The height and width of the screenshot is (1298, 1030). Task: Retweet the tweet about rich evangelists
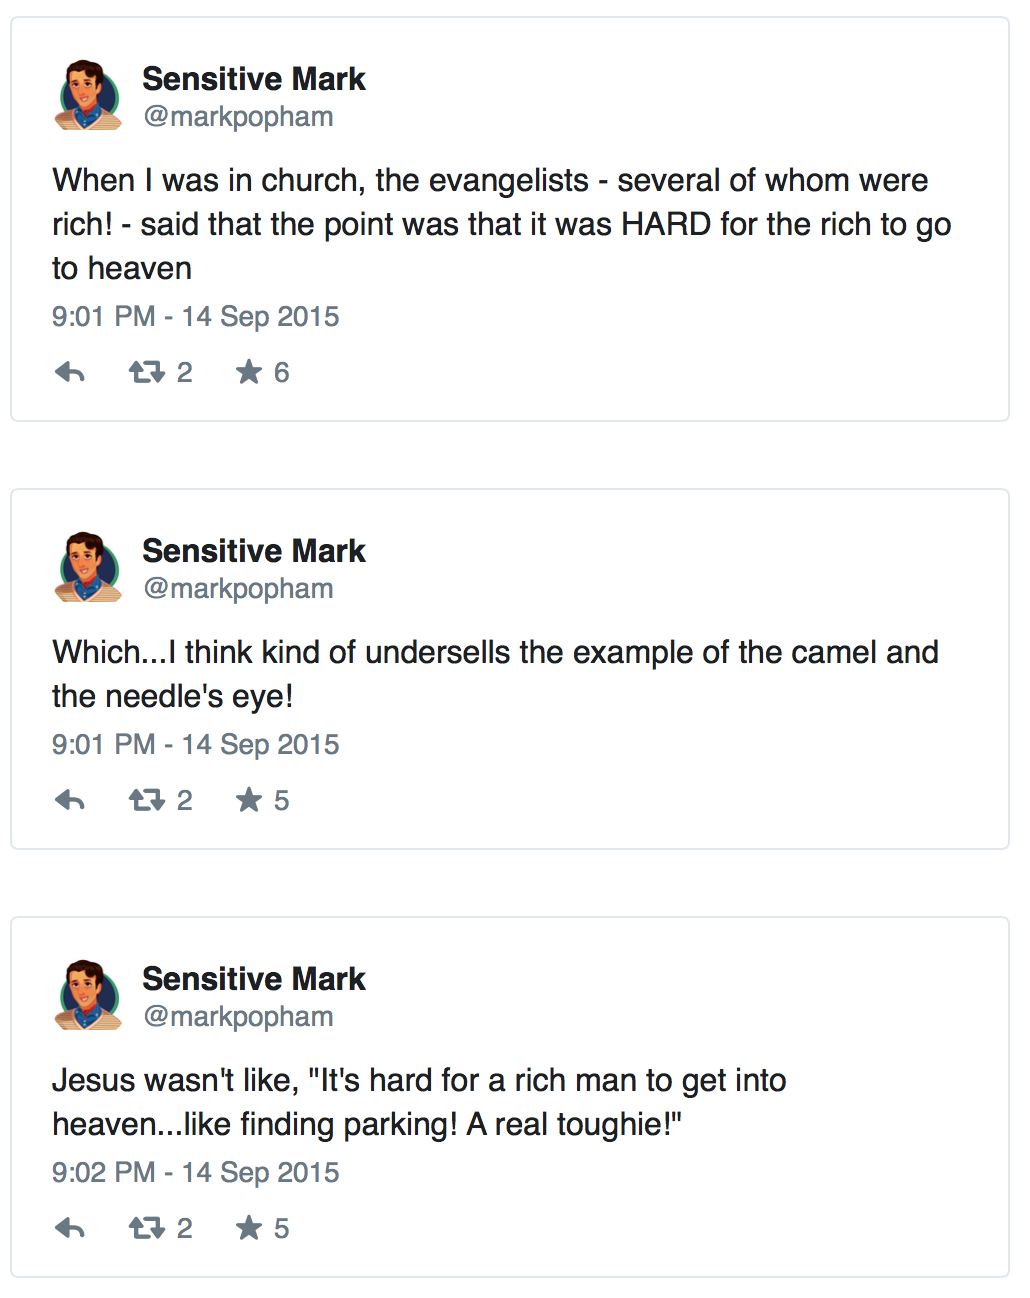147,373
